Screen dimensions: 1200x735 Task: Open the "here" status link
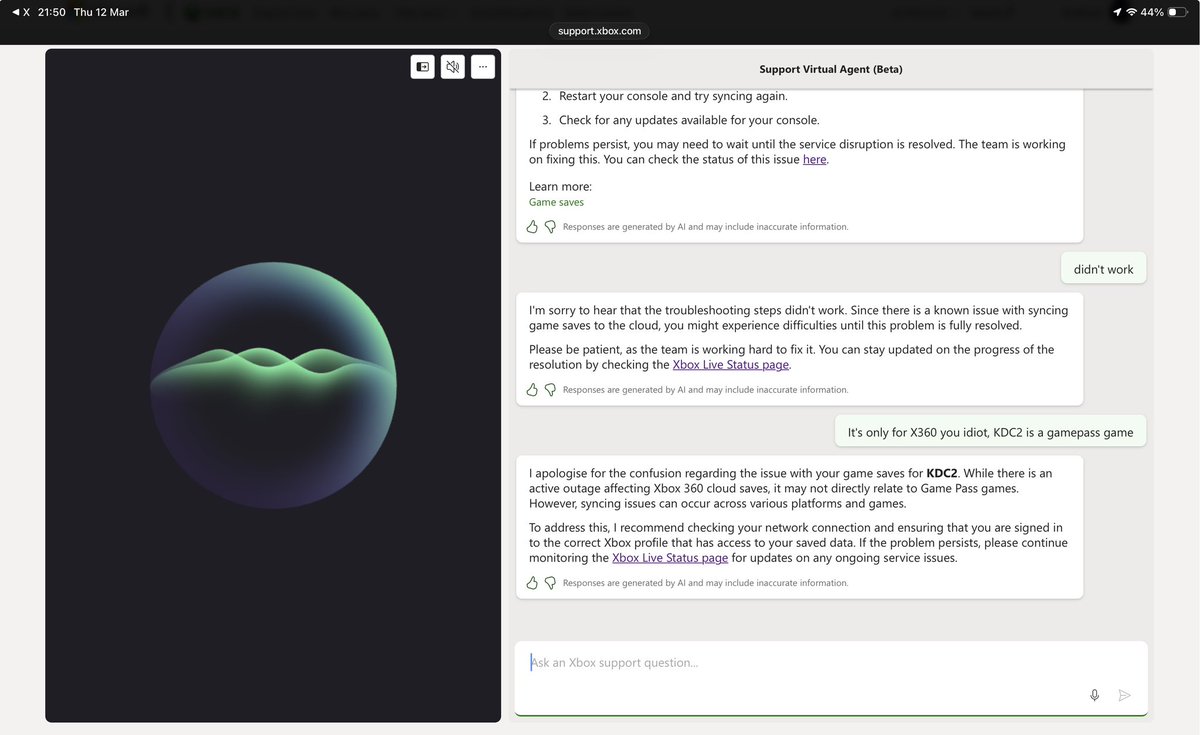(814, 159)
